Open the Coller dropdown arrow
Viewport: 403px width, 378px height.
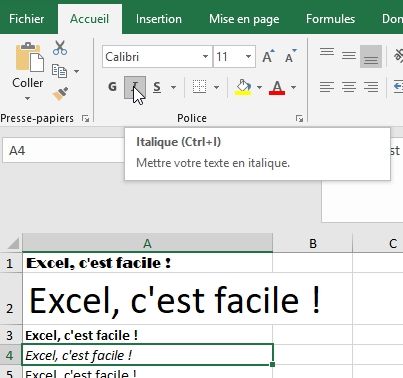coord(27,98)
